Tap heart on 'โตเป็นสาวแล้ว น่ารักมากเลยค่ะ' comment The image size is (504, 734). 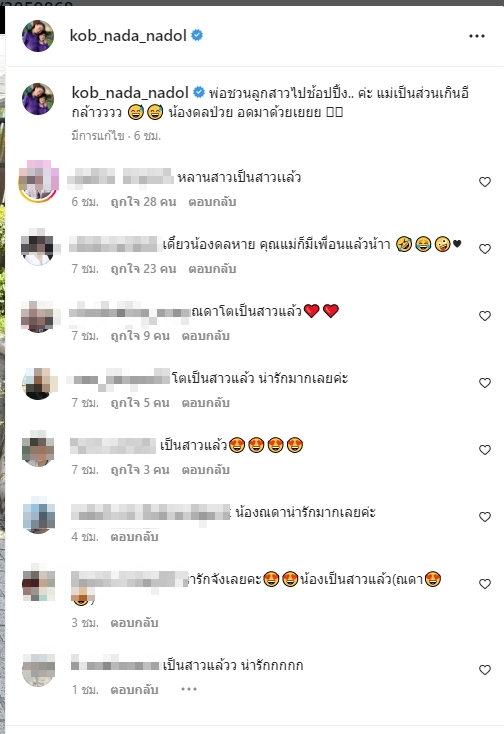pos(485,382)
